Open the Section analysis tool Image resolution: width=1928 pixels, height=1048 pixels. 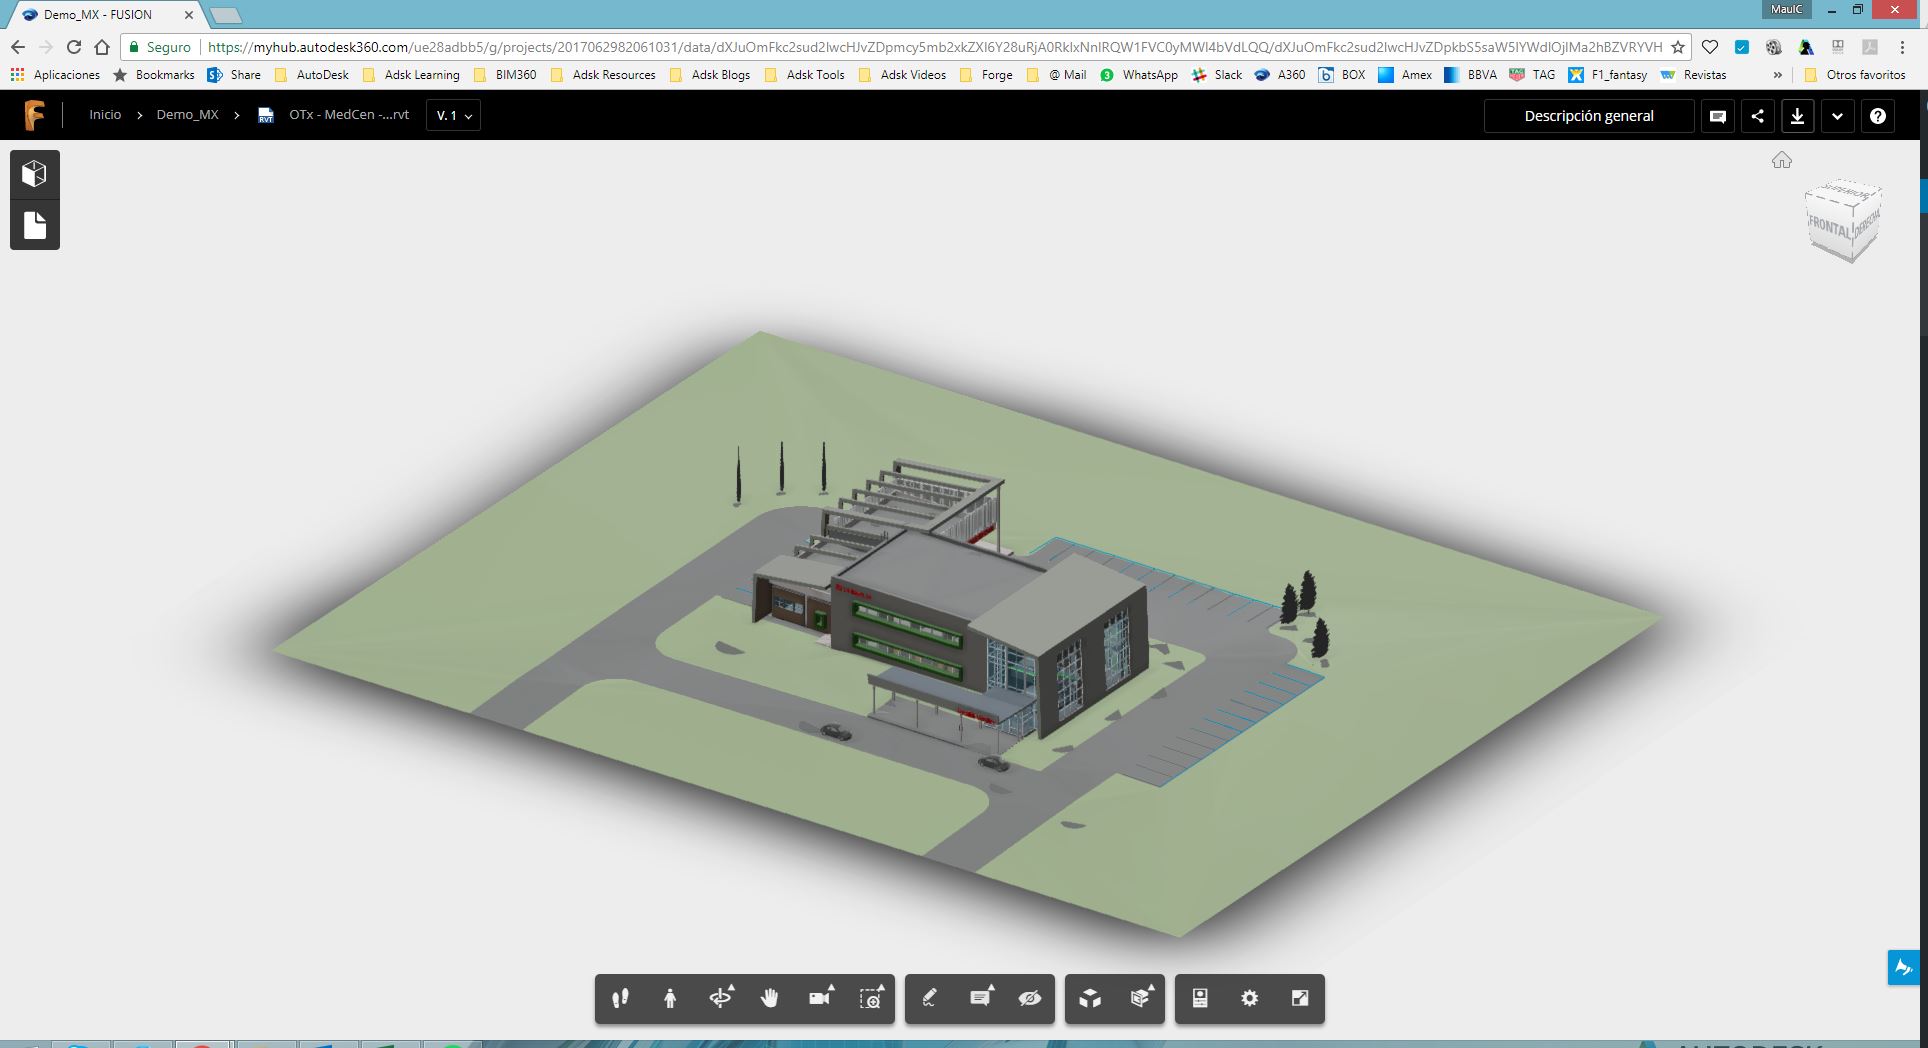[x=1140, y=998]
